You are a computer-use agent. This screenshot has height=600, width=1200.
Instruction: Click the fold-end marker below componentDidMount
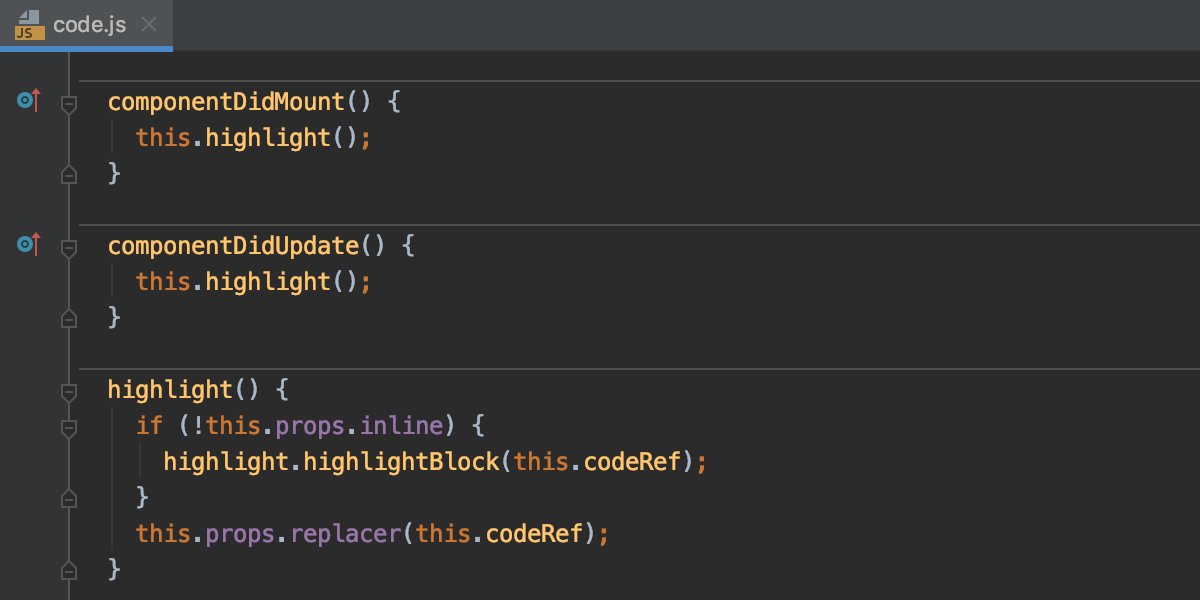tap(68, 174)
